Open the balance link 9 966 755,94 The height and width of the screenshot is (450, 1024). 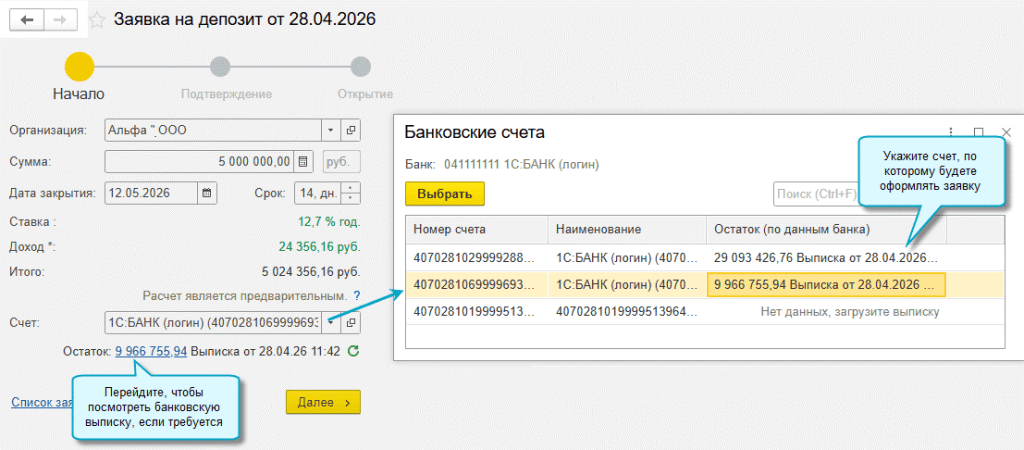[x=152, y=351]
